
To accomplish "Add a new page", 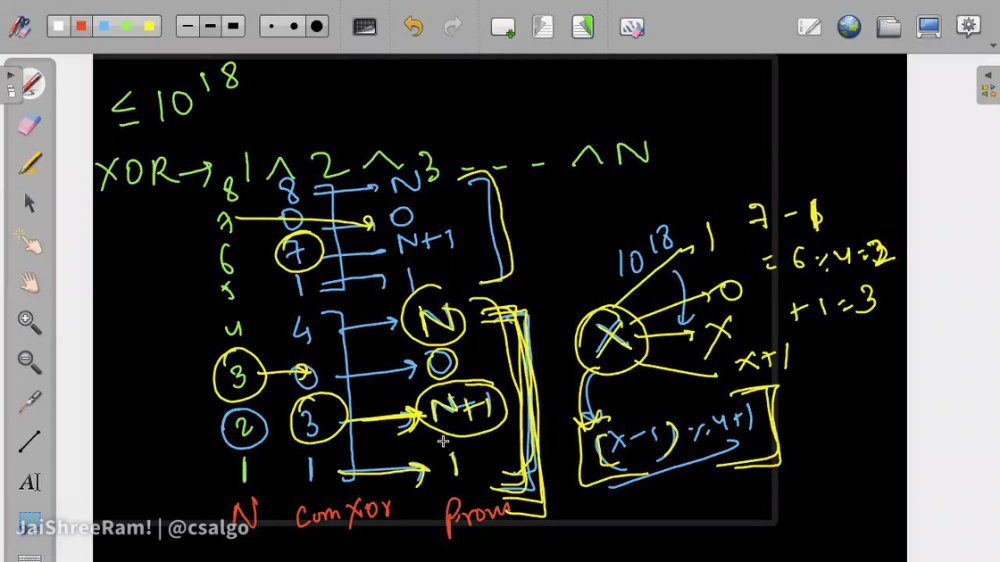I will tap(503, 27).
